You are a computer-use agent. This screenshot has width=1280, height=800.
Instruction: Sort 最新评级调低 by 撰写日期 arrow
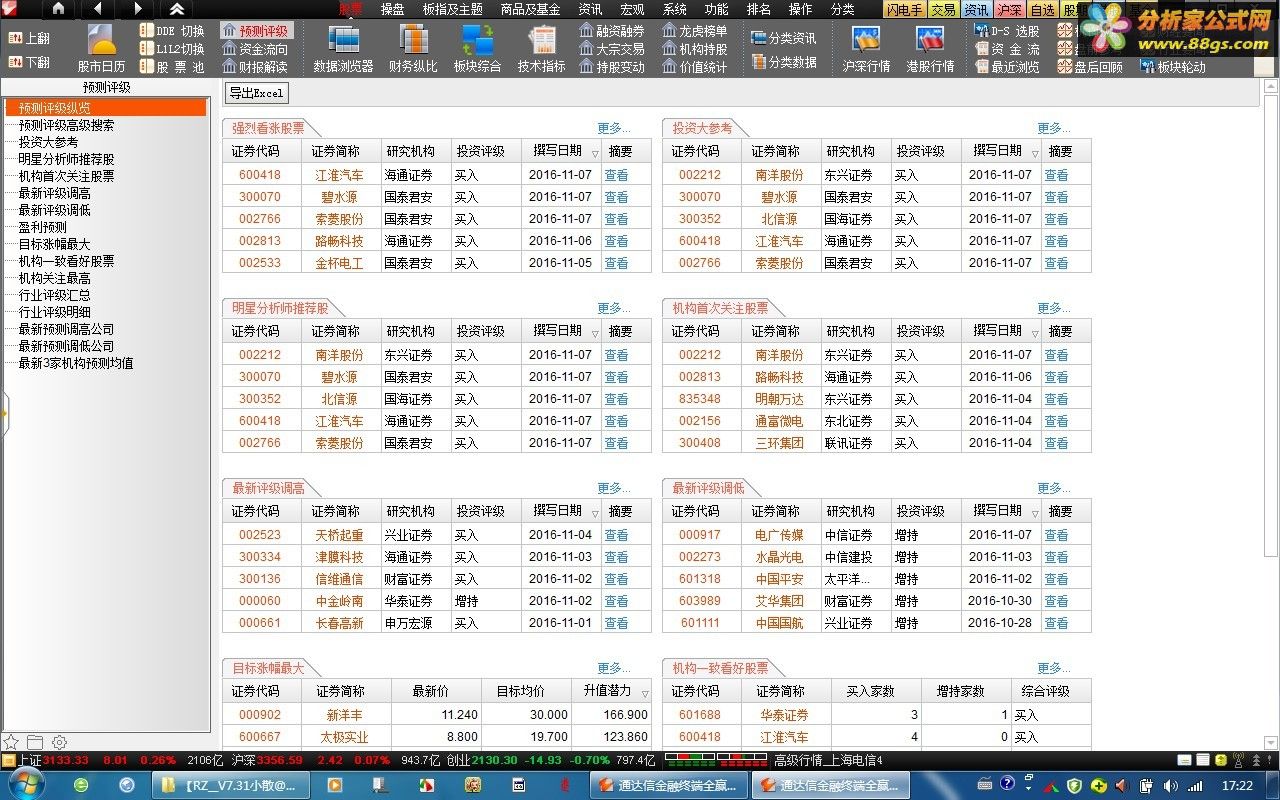click(1035, 513)
